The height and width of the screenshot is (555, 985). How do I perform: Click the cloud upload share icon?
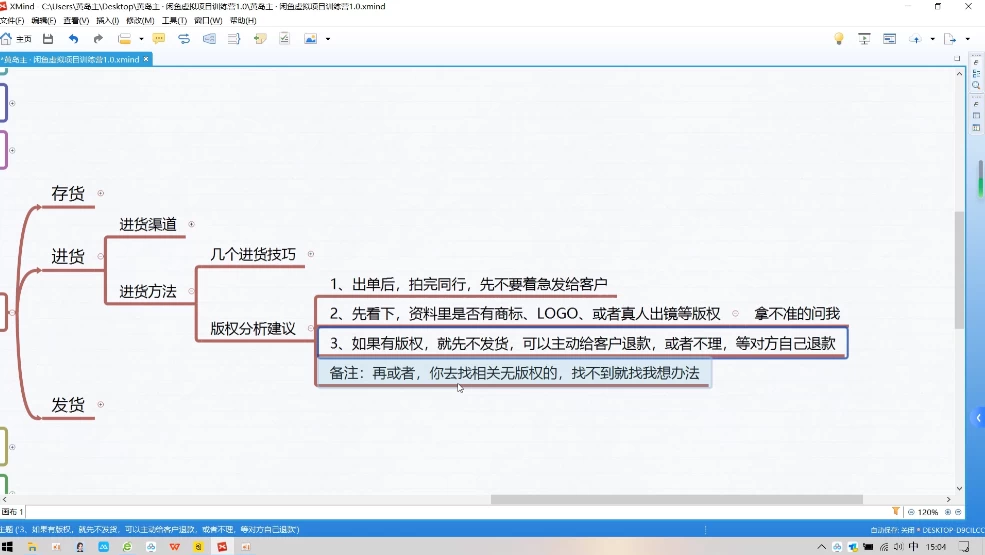[915, 39]
